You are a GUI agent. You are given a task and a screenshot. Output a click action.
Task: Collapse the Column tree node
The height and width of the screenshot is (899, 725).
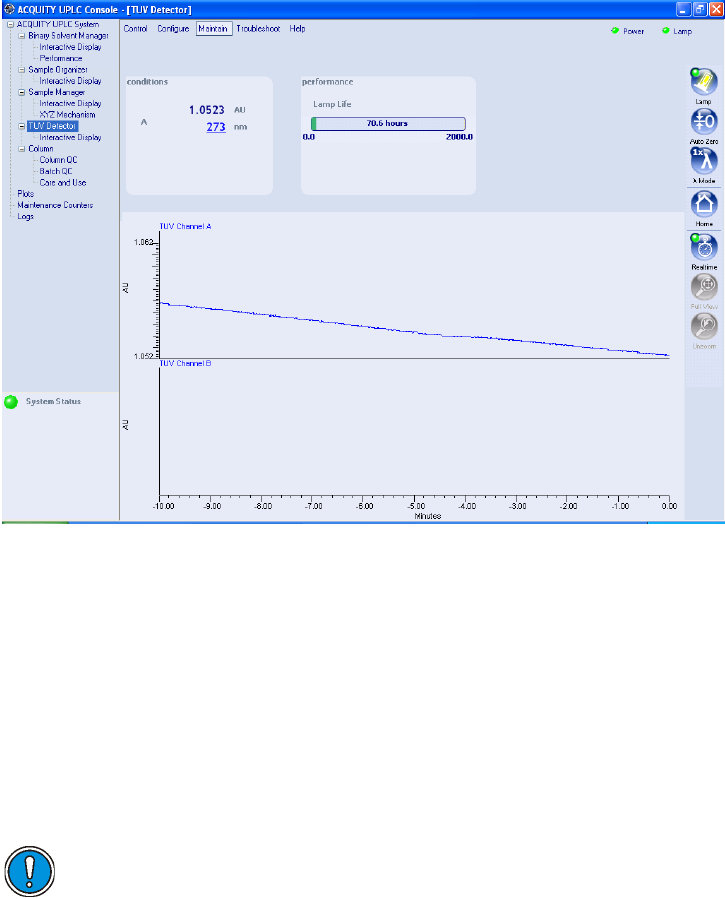click(22, 149)
